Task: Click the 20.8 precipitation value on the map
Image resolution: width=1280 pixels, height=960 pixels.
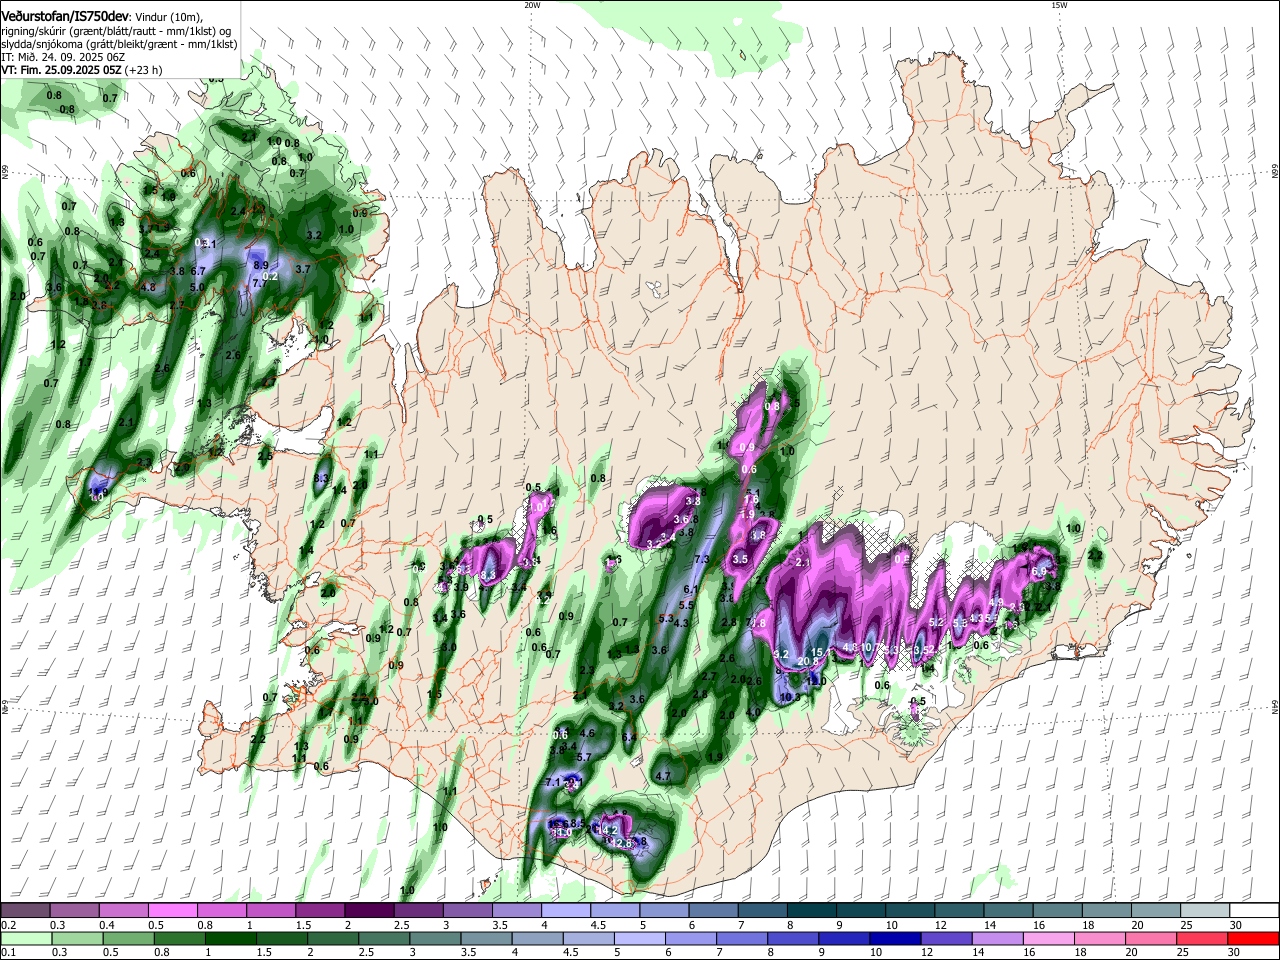Action: coord(807,662)
